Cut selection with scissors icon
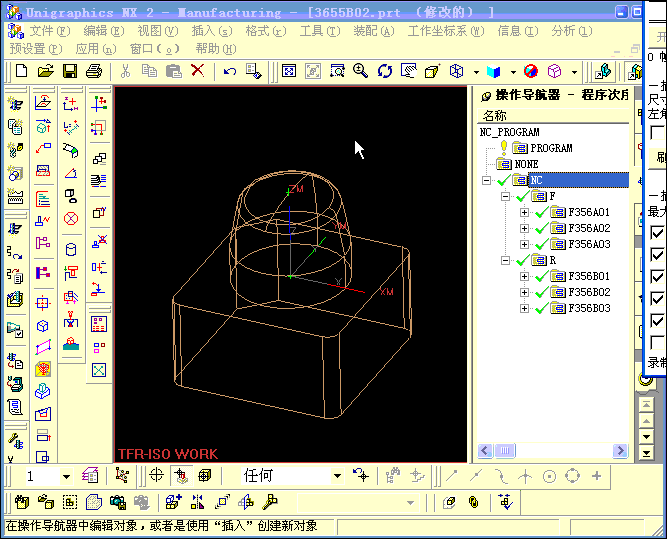Screen dimensions: 667x539 (125, 71)
